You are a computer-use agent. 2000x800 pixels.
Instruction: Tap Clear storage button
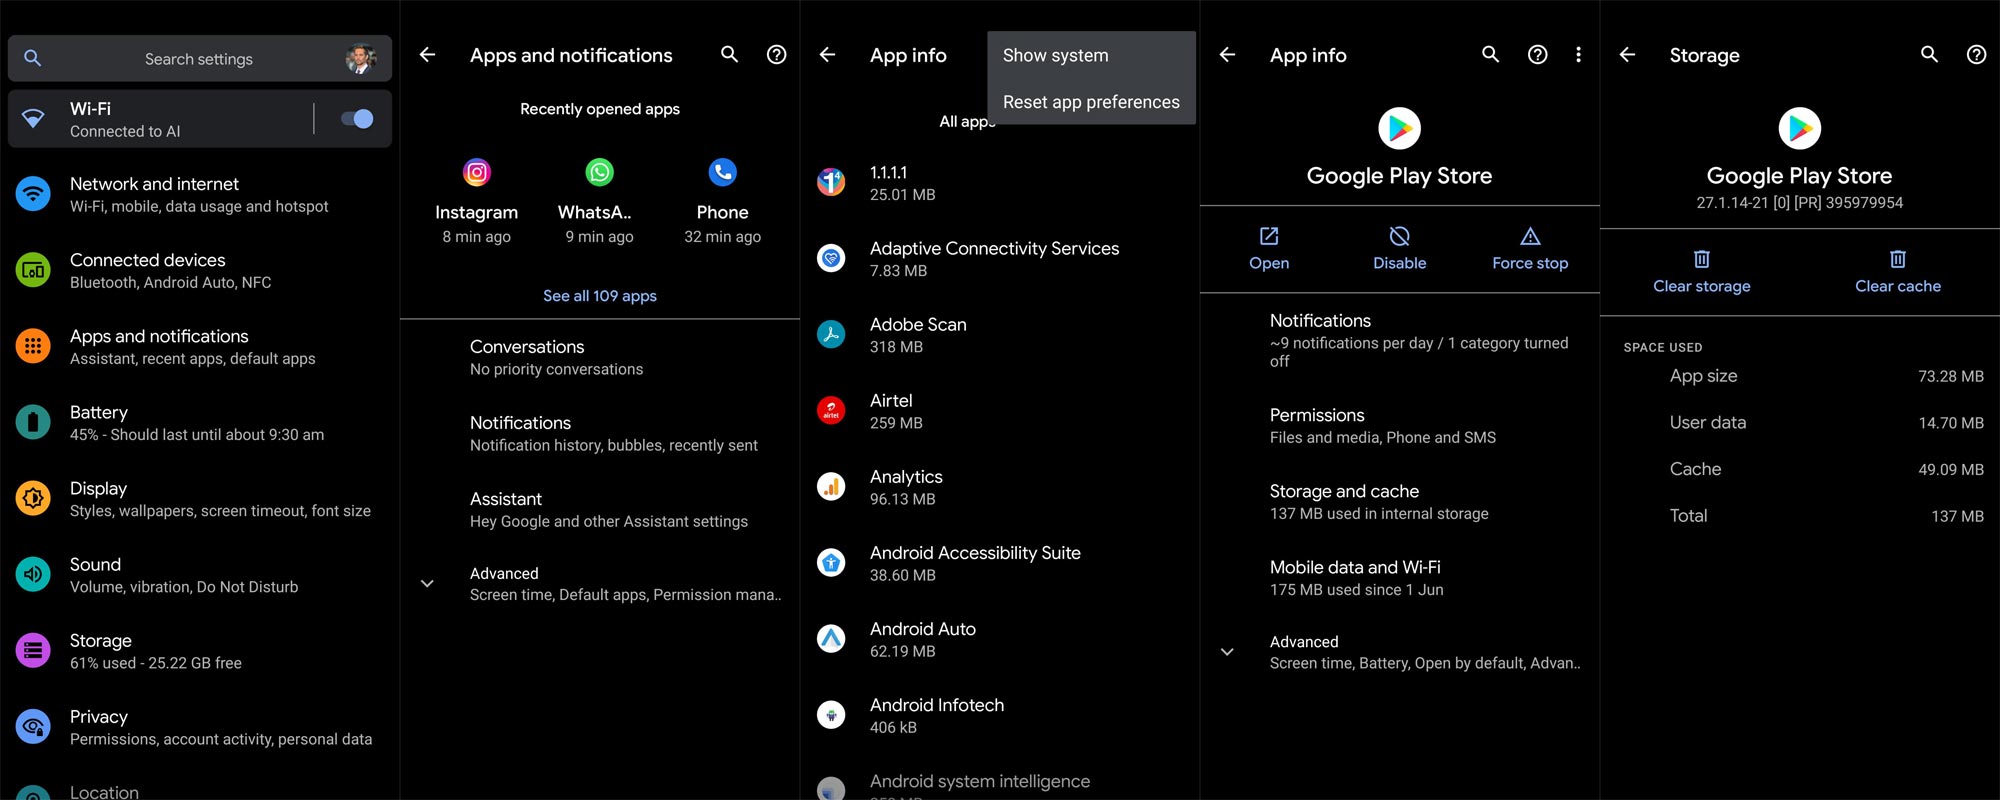[1702, 272]
